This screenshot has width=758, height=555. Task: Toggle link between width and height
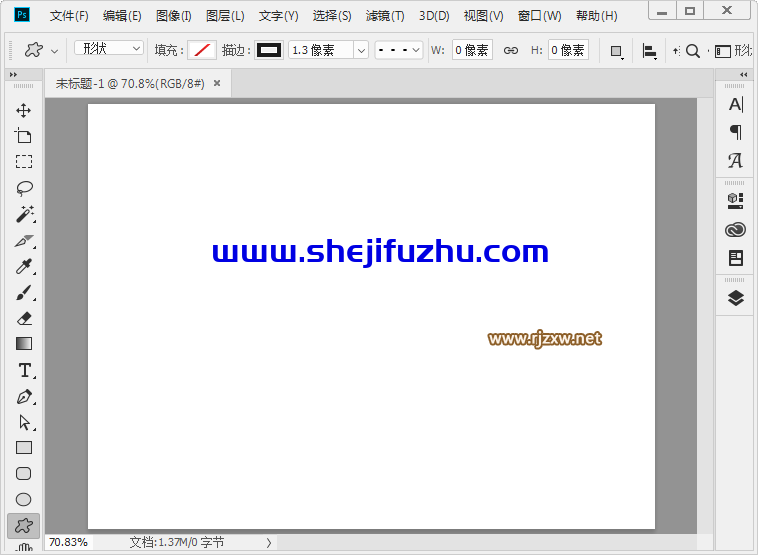click(x=511, y=50)
